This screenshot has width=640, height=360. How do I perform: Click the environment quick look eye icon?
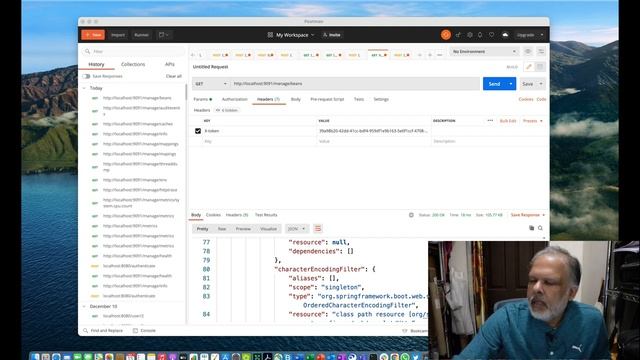[528, 51]
